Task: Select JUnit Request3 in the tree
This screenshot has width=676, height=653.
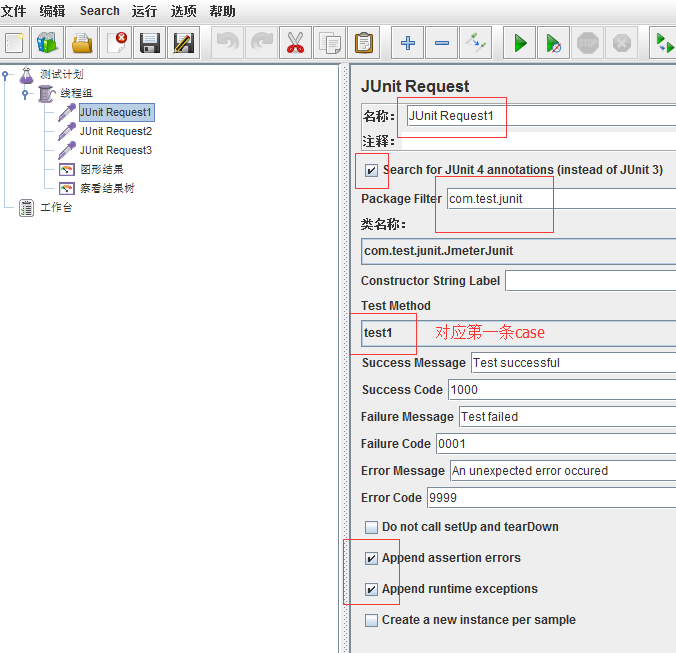Action: [x=116, y=150]
